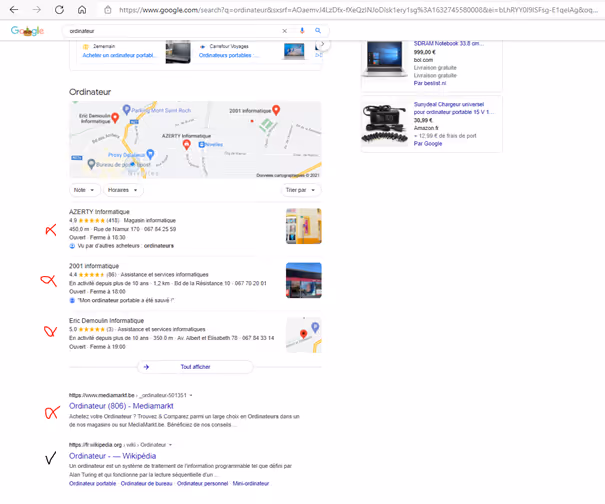605x504 pixels.
Task: Start voice search with the microphone icon
Action: click(302, 30)
